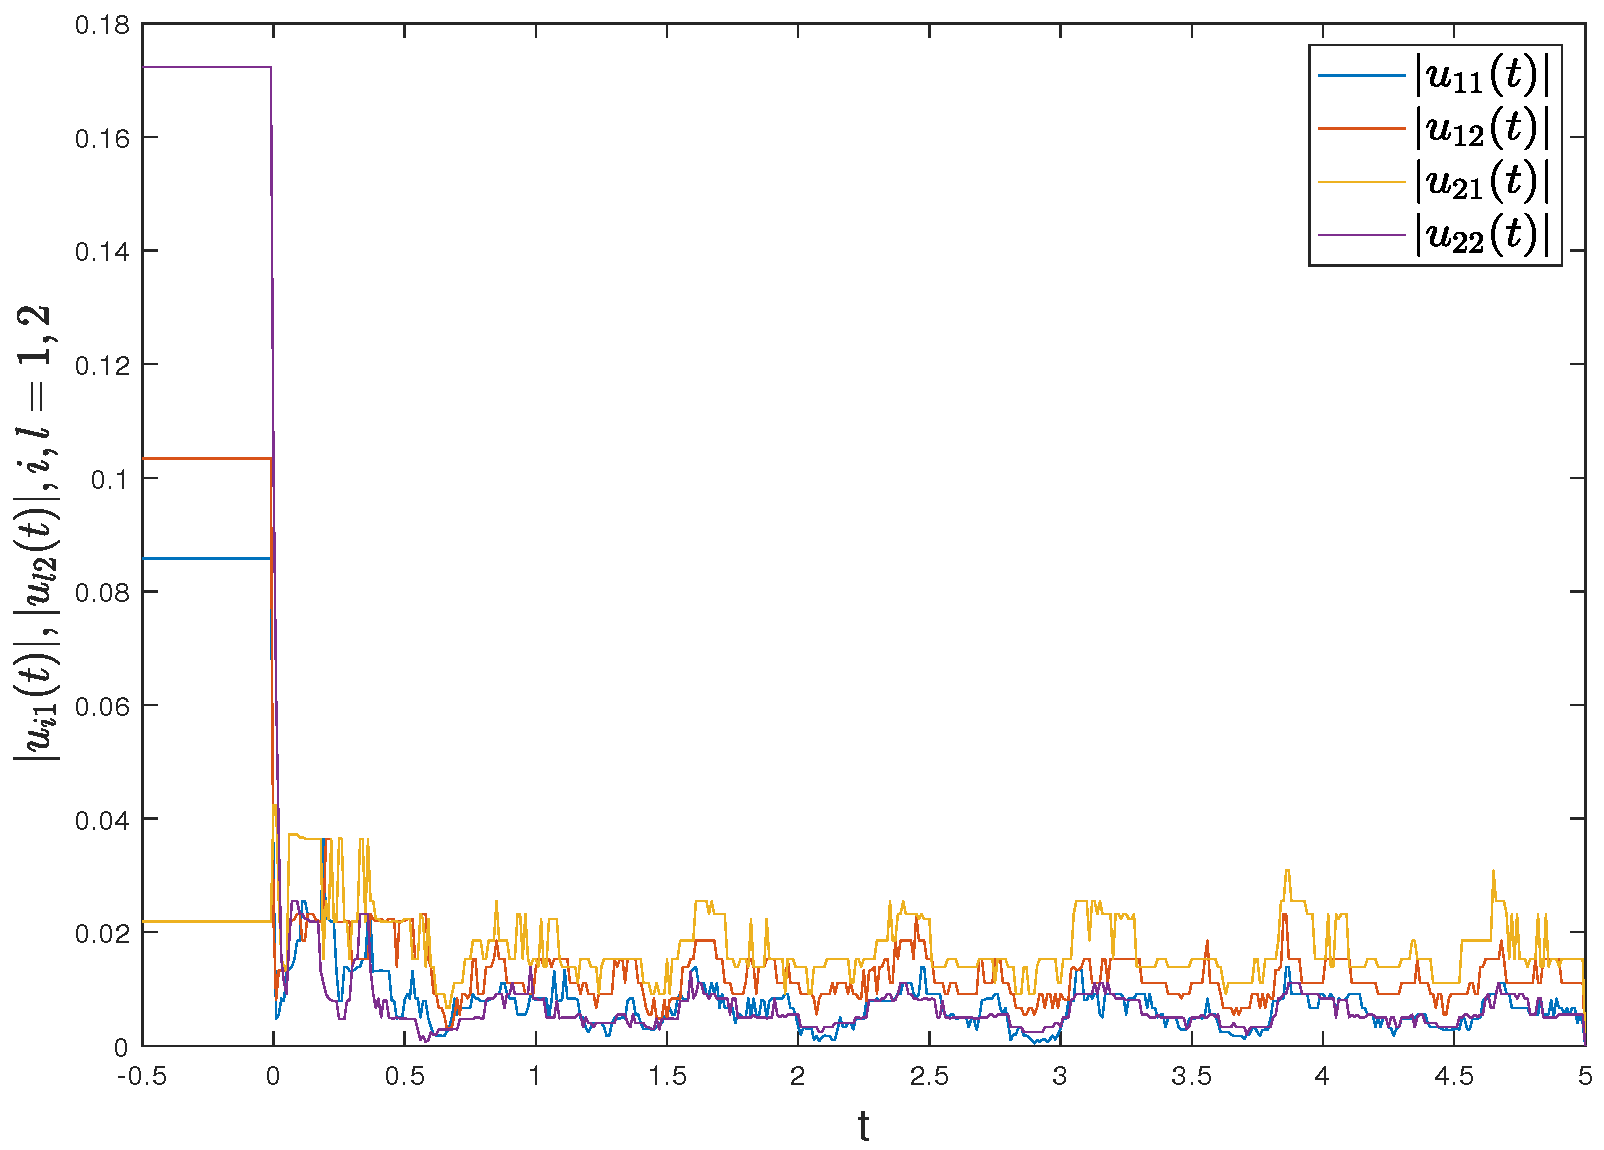Click the orange line sample in the legend

(x=1362, y=128)
